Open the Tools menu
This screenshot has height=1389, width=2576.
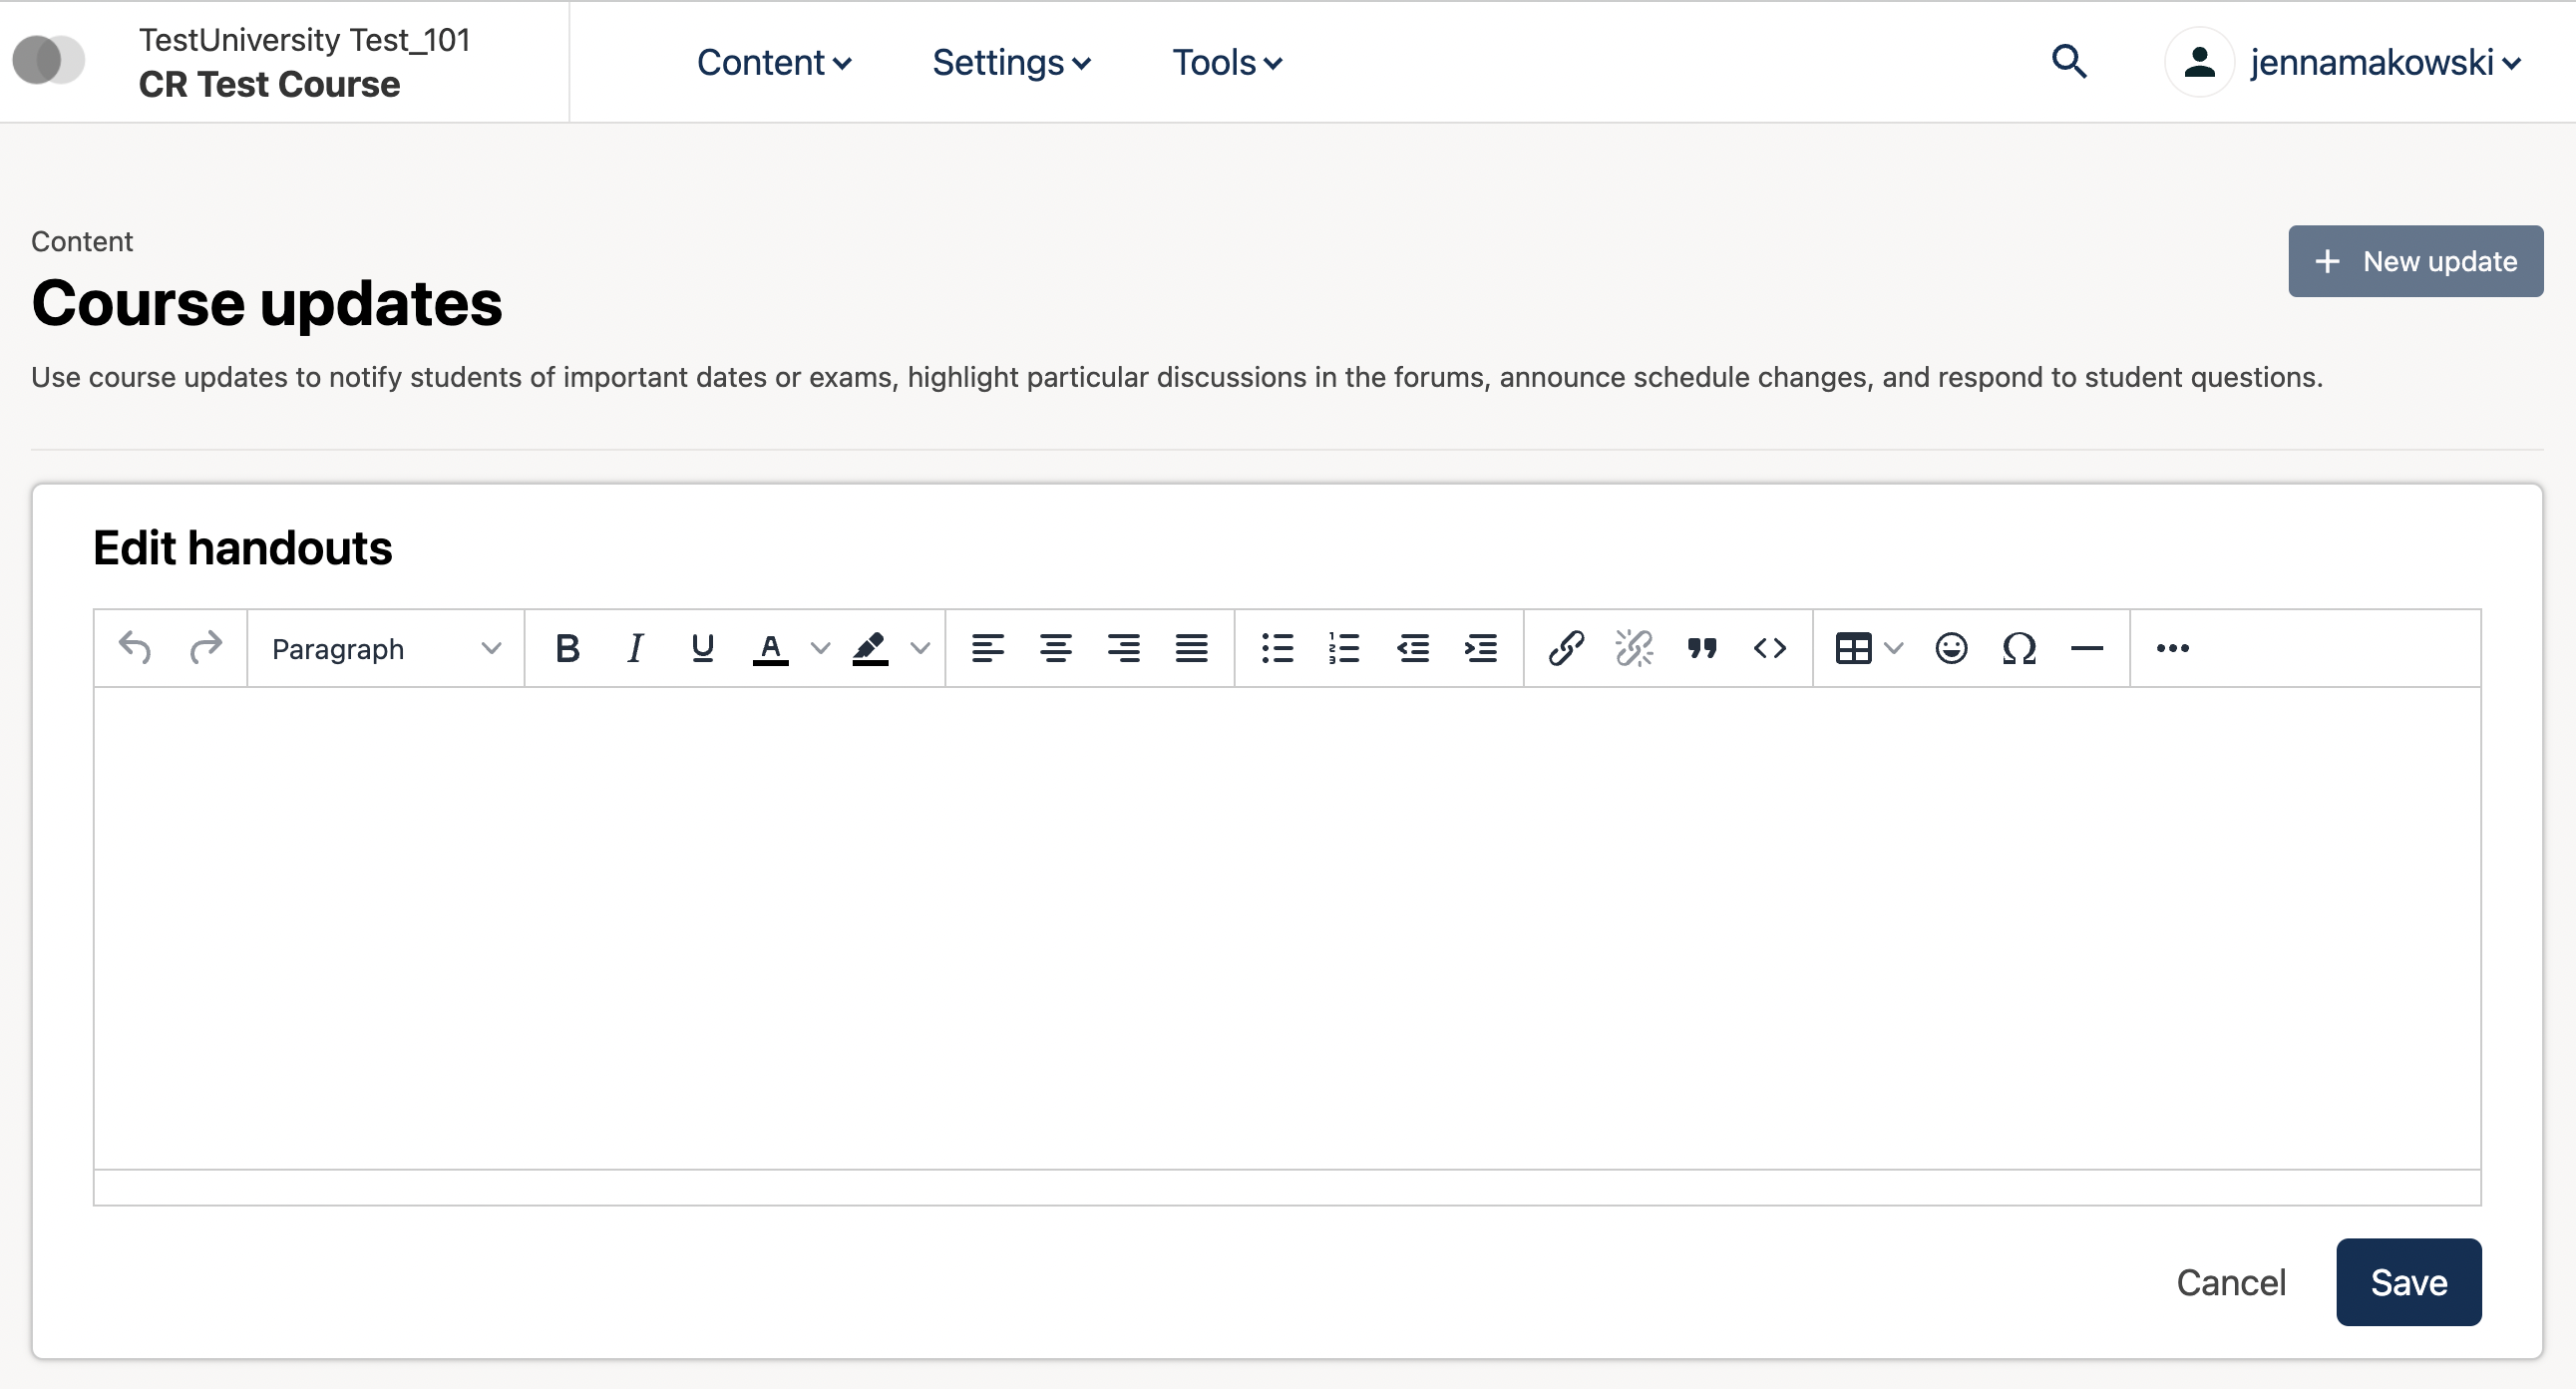pos(1226,62)
